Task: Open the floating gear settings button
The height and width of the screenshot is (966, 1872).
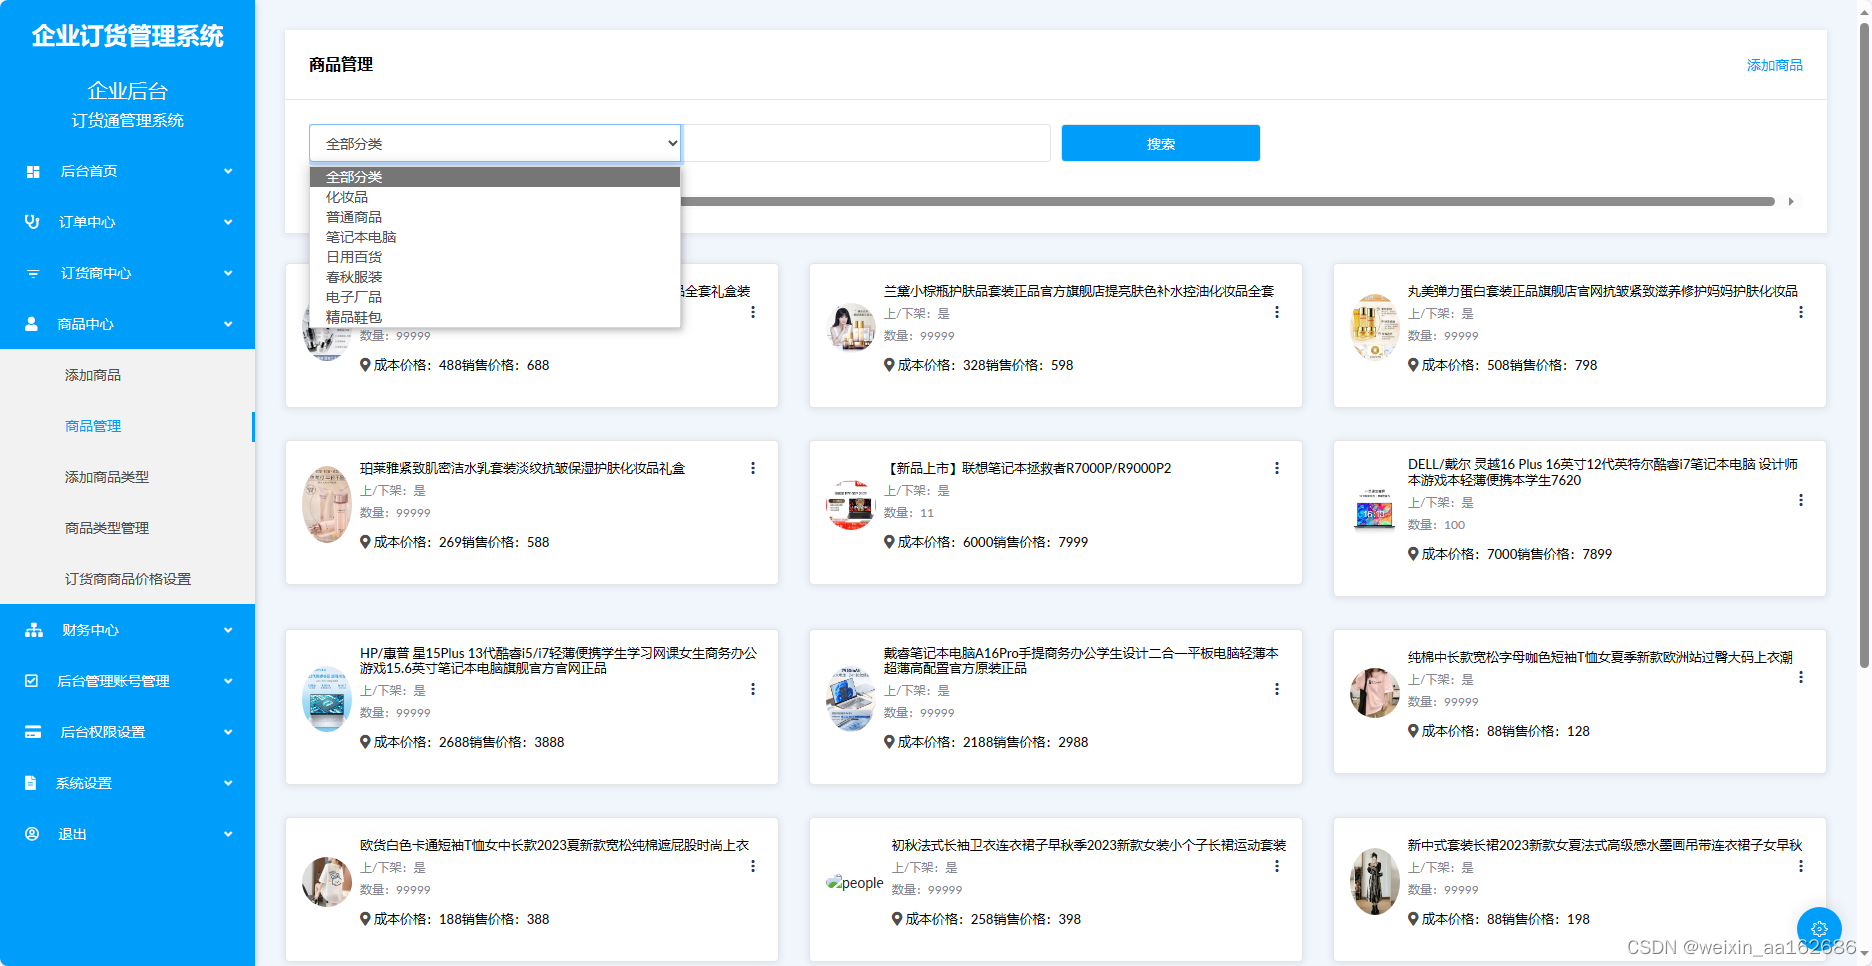Action: [1819, 928]
